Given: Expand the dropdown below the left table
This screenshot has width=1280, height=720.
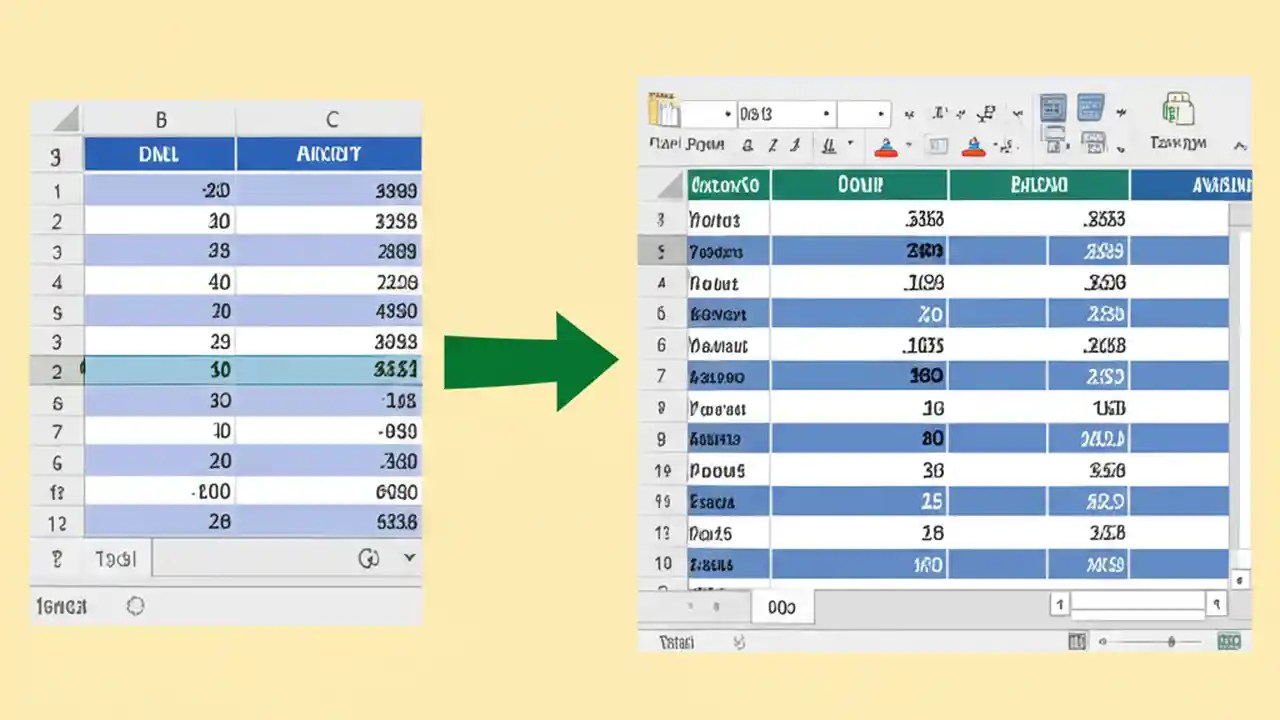Looking at the screenshot, I should [x=410, y=558].
